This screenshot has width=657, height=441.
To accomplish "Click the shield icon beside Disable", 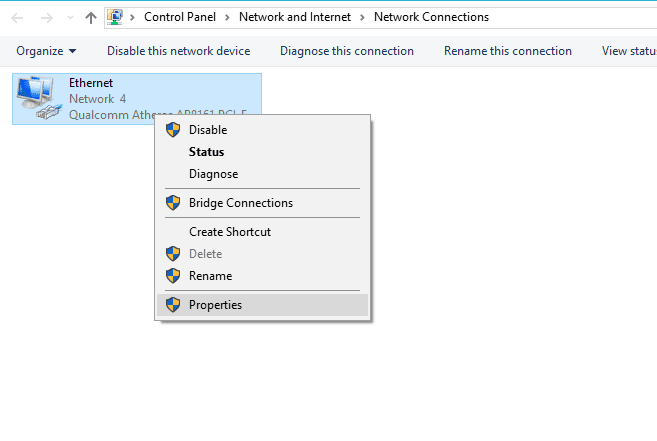I will [173, 130].
